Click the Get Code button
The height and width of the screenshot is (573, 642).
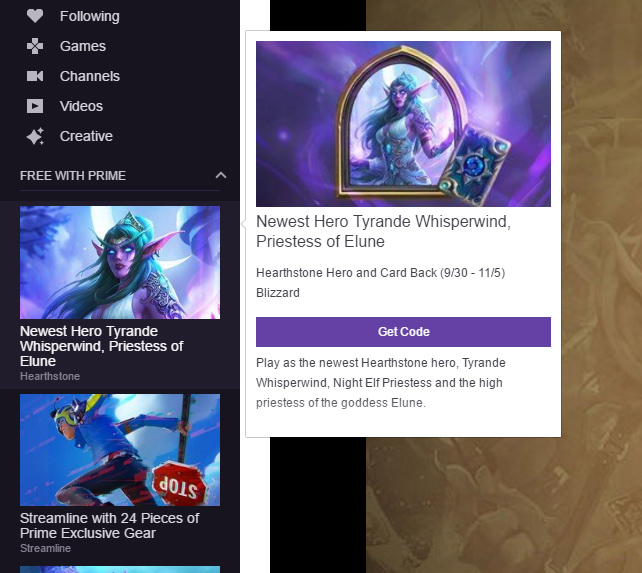point(403,332)
